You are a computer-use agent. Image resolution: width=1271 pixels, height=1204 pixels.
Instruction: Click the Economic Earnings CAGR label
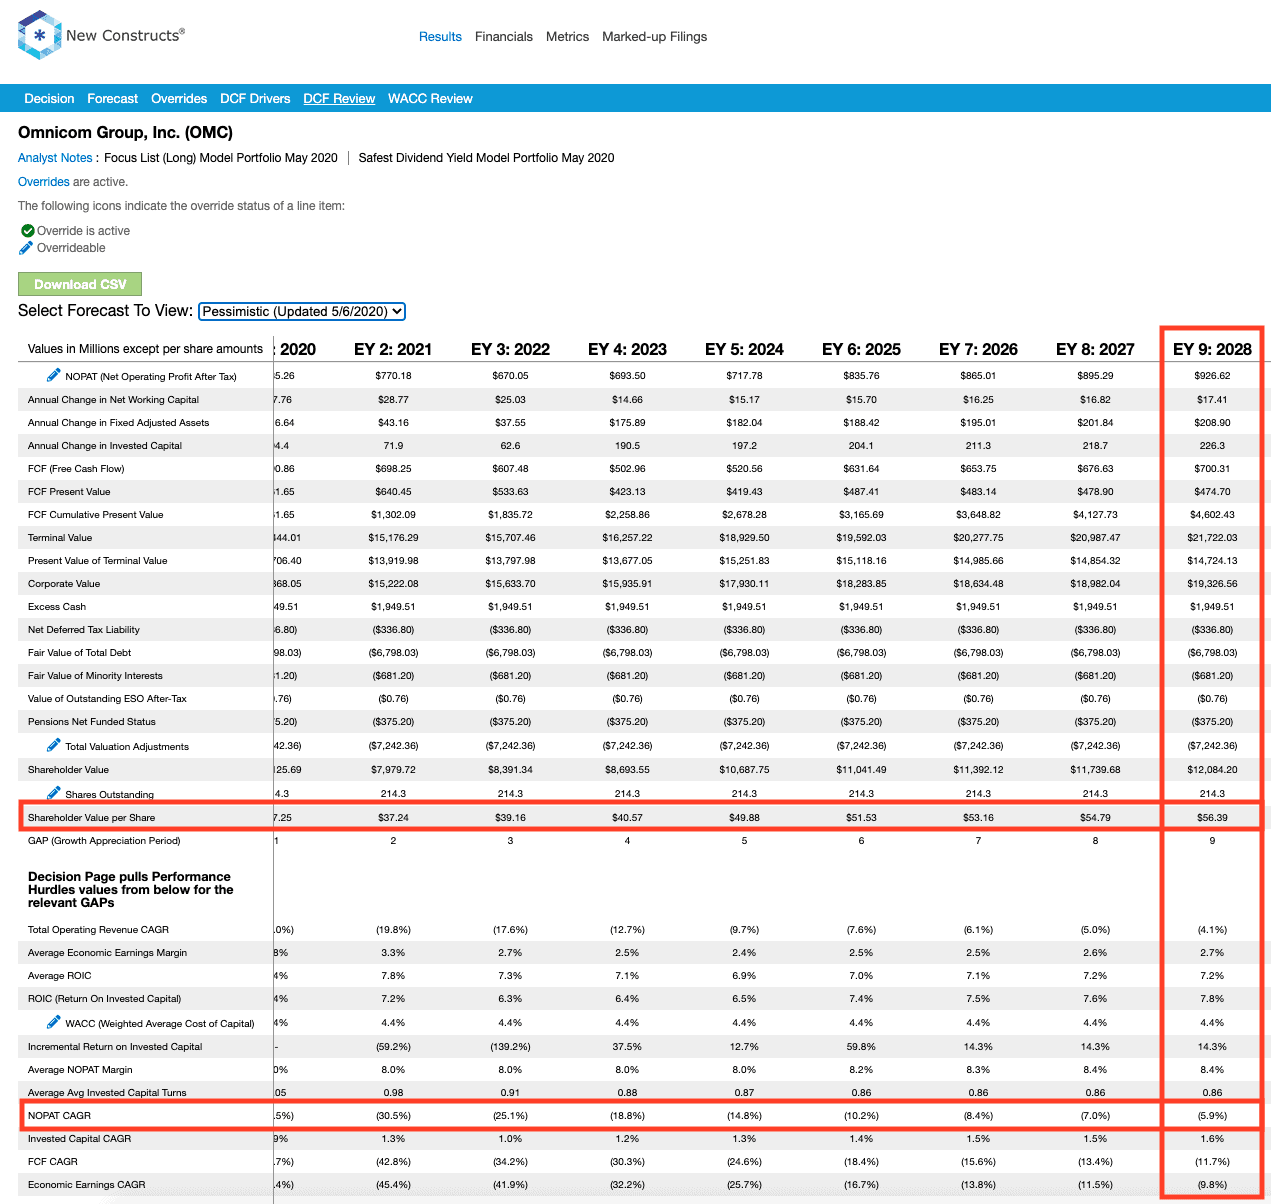pos(87,1185)
